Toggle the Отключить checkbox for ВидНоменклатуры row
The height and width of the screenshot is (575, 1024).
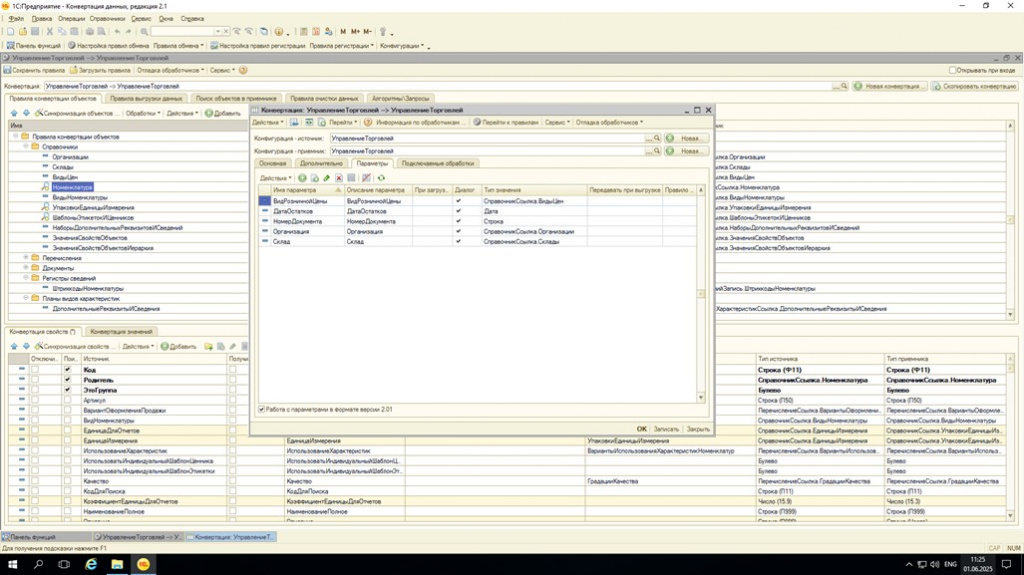35,420
